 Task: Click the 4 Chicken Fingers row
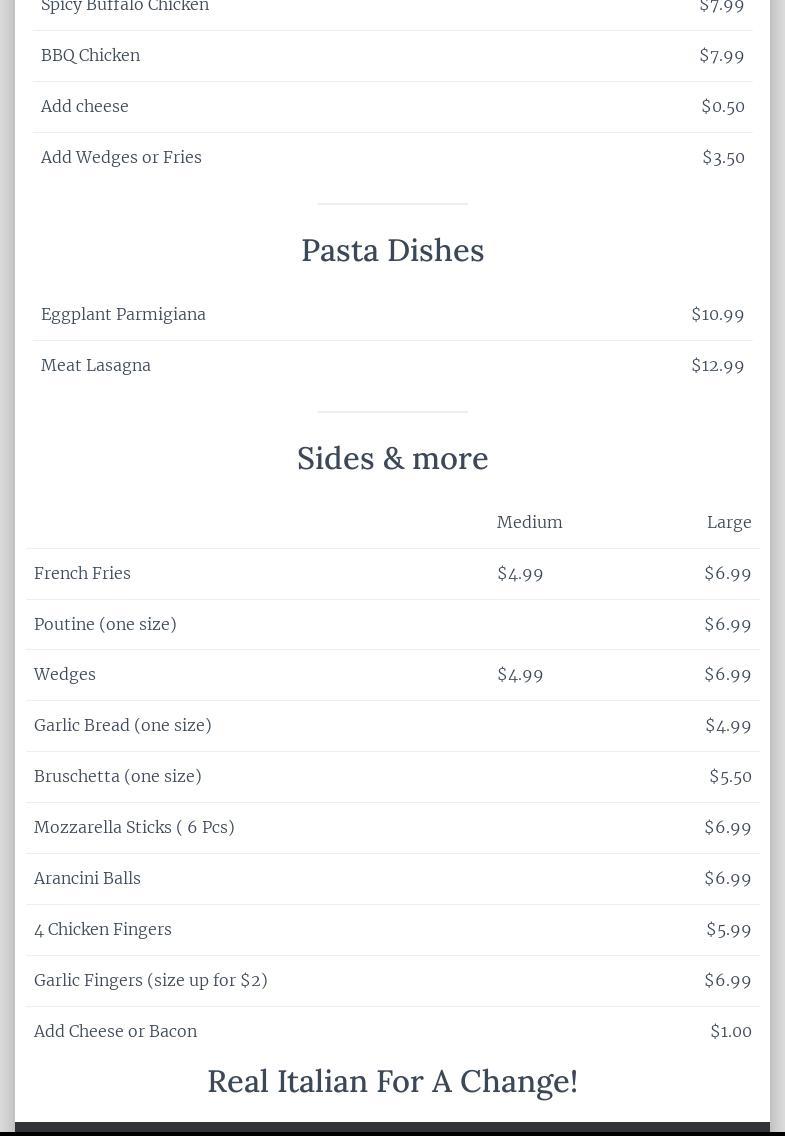click(393, 930)
